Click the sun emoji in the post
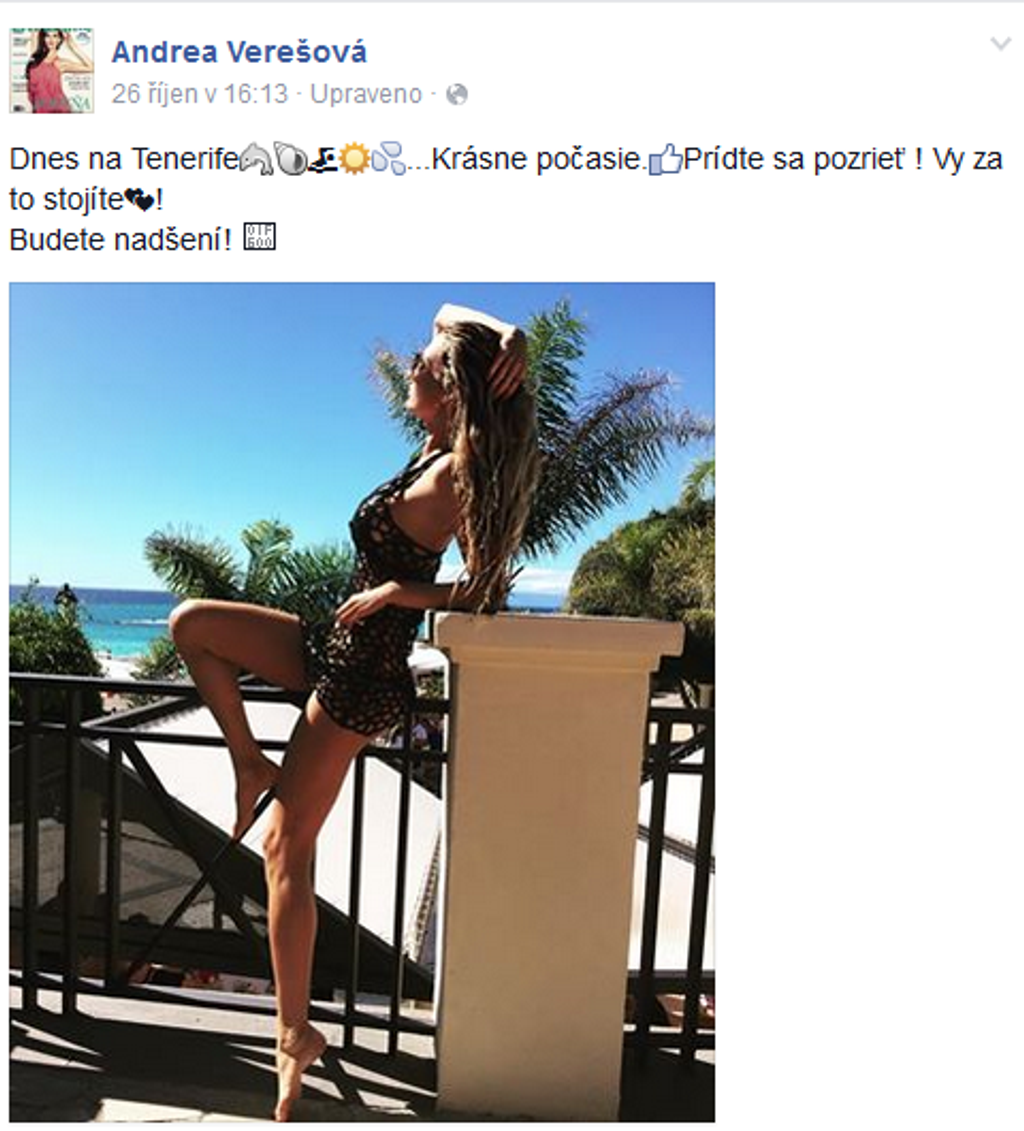This screenshot has width=1024, height=1131. tap(353, 159)
